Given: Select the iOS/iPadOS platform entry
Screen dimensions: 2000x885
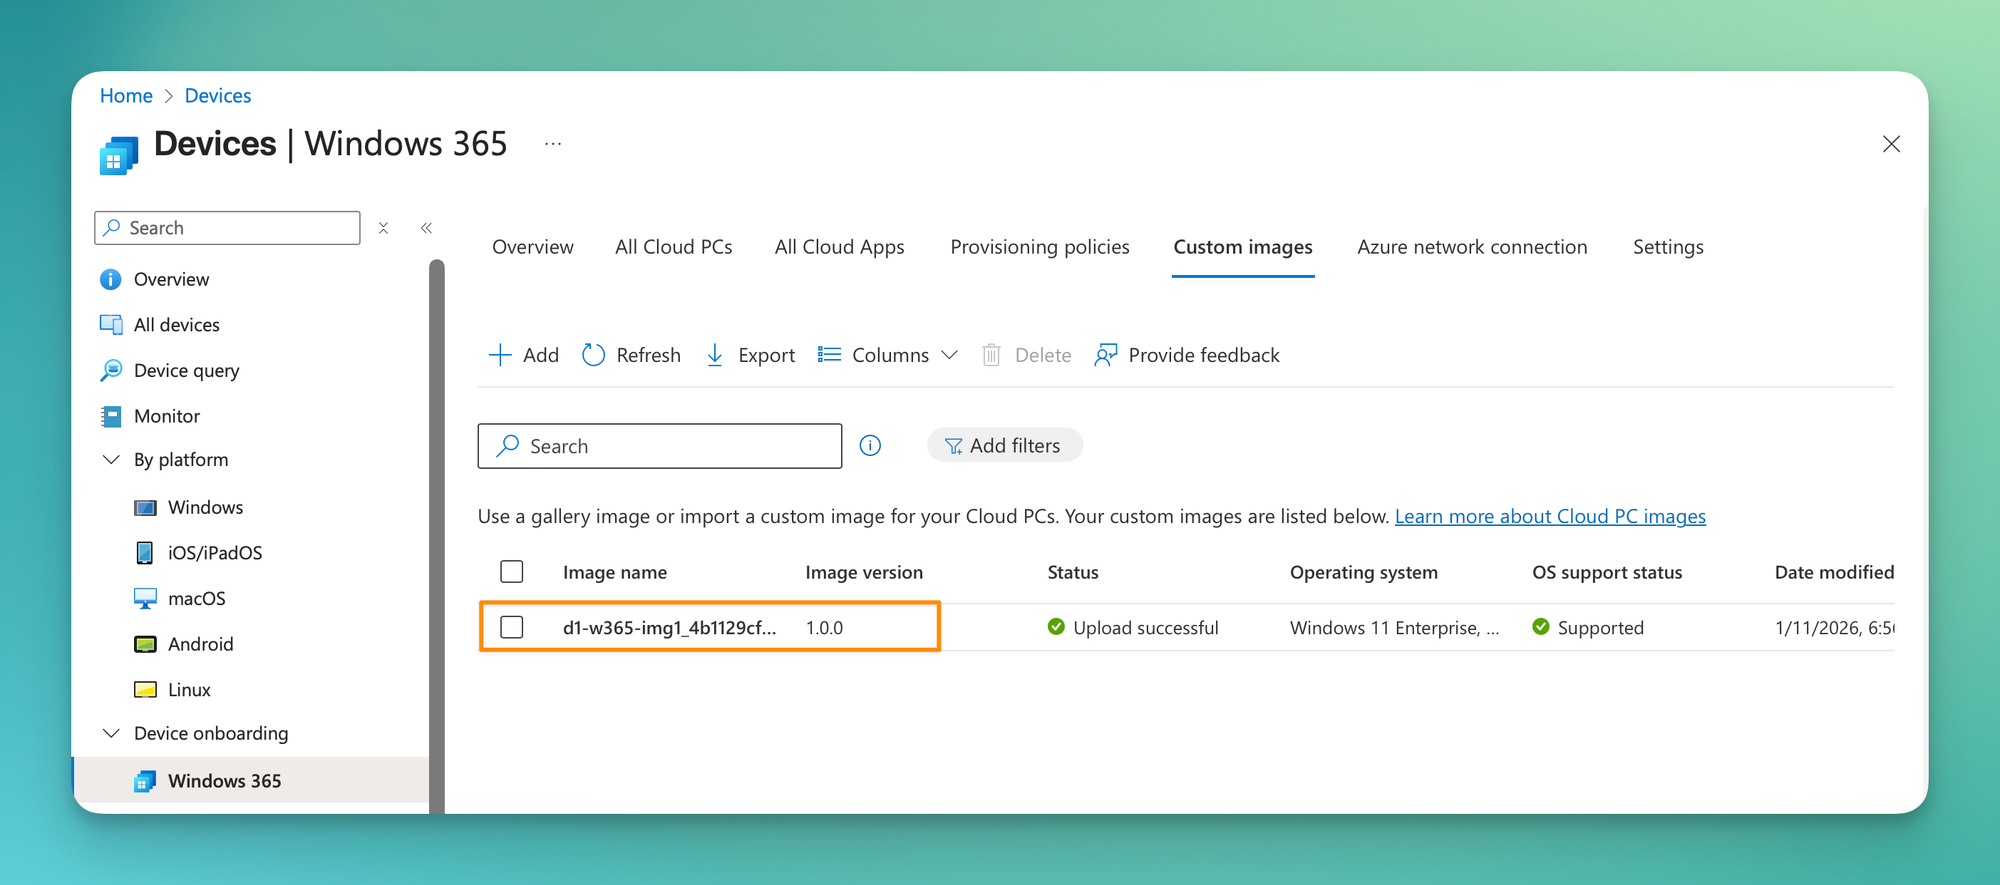Looking at the screenshot, I should click(215, 553).
